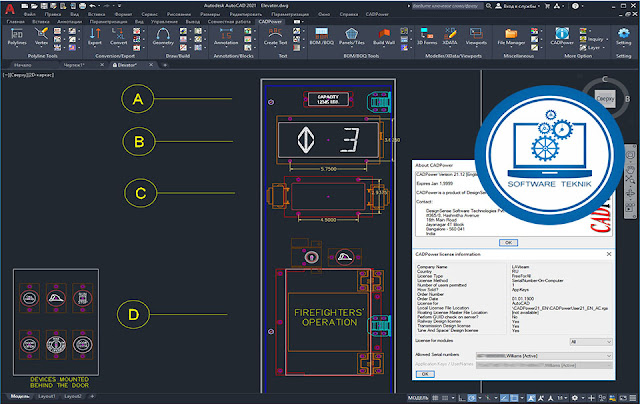This screenshot has height=404, width=640.
Task: Click the shopping cart icon in title bar
Action: click(548, 6)
